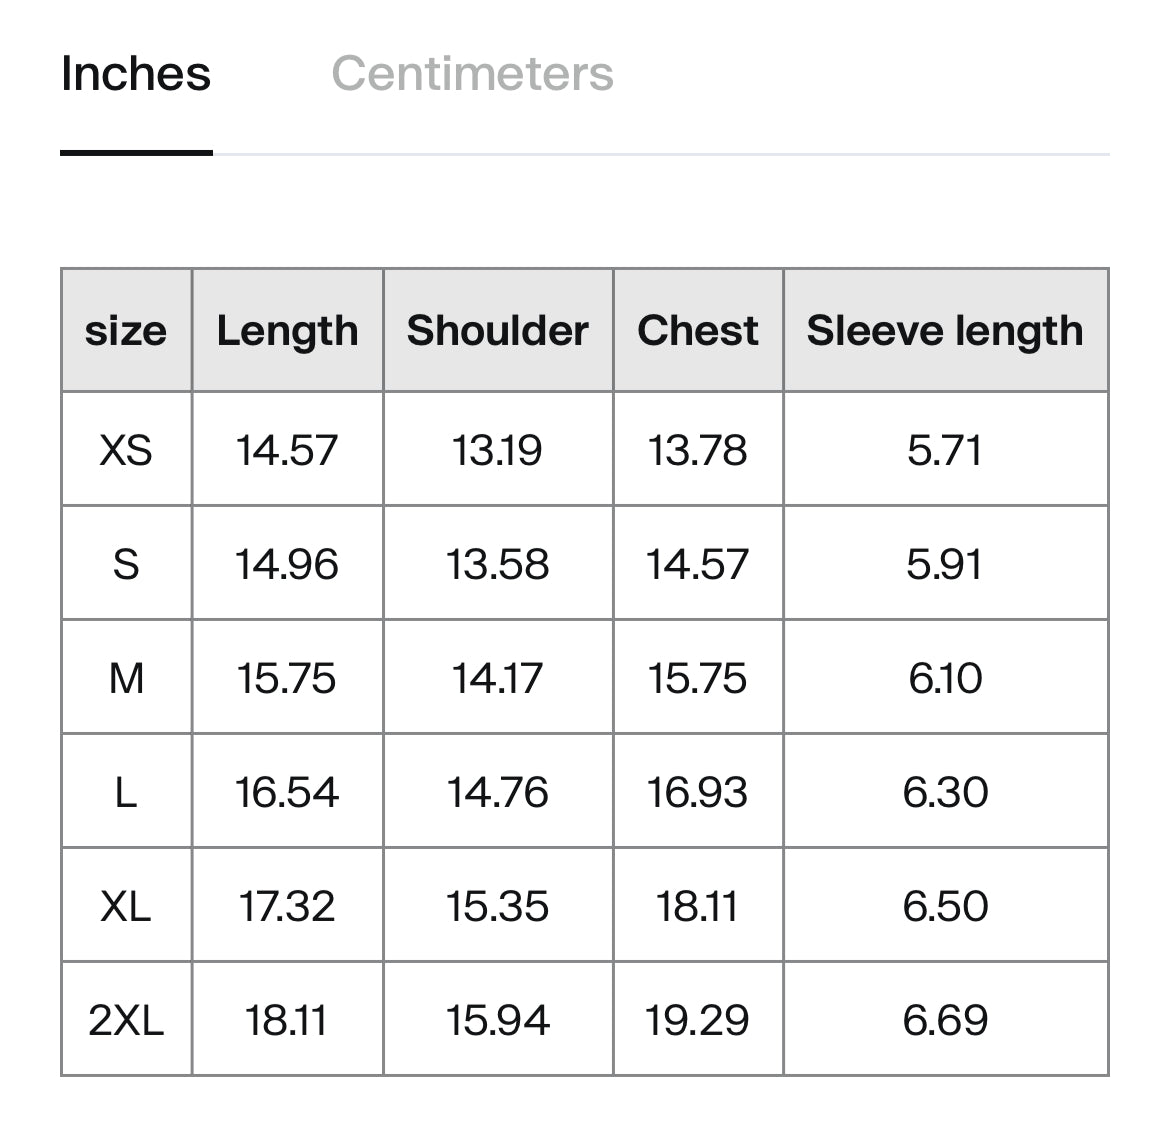The width and height of the screenshot is (1170, 1127).
Task: Select the XS size row label
Action: click(126, 450)
